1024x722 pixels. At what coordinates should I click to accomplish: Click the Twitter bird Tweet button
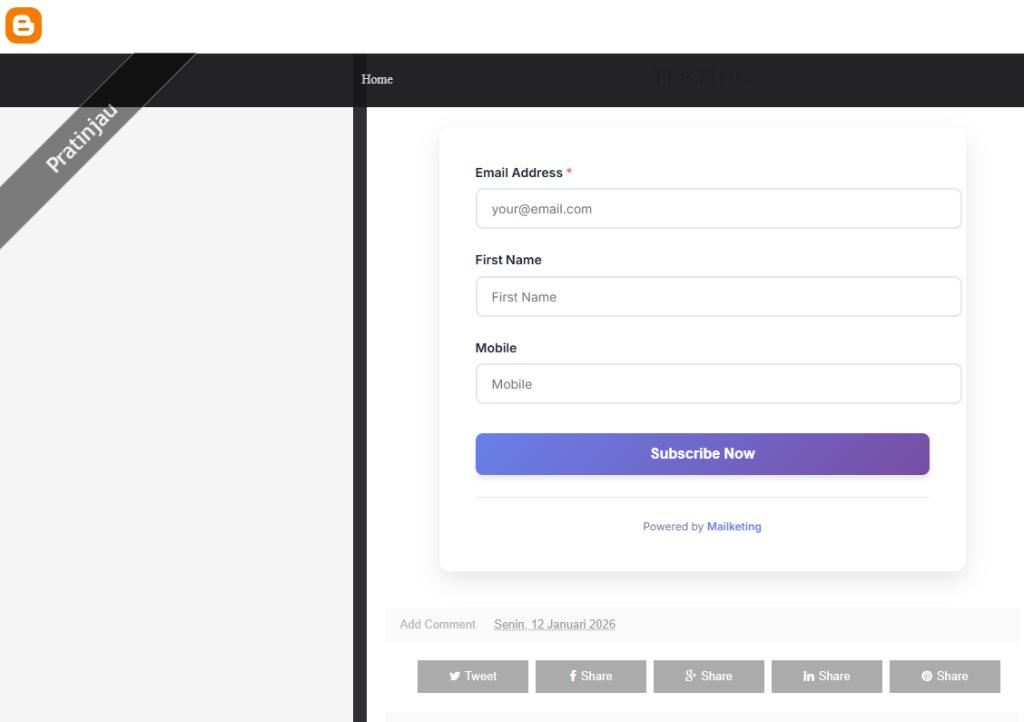click(x=472, y=676)
